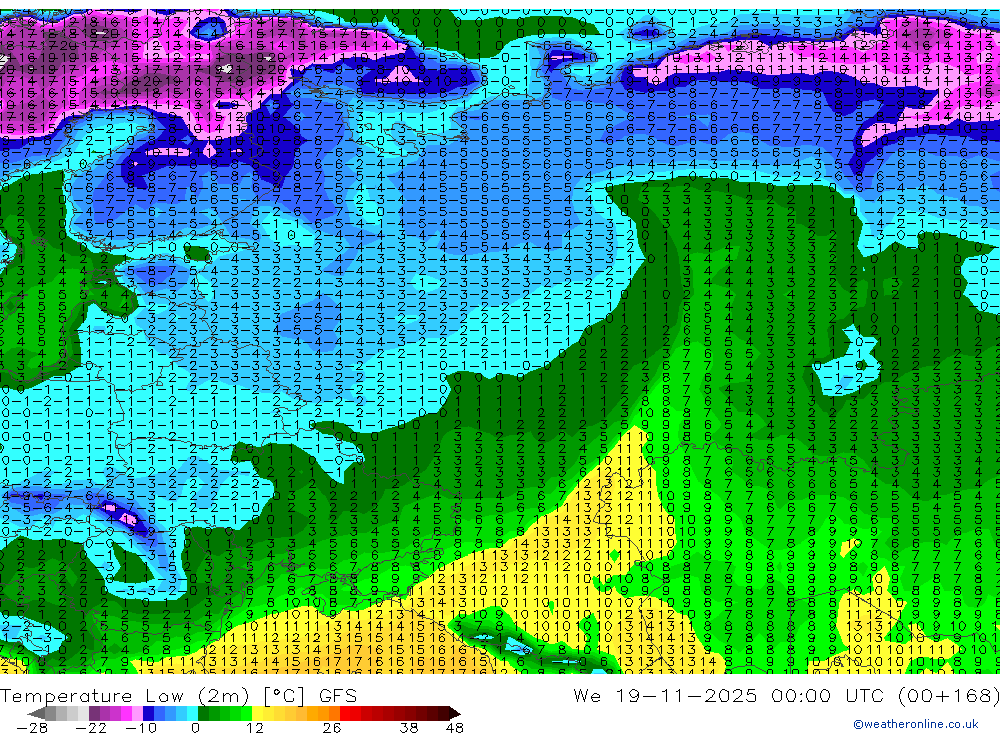The height and width of the screenshot is (733, 1000).
Task: Click the bright red swatch right of 26
Action: (x=345, y=713)
